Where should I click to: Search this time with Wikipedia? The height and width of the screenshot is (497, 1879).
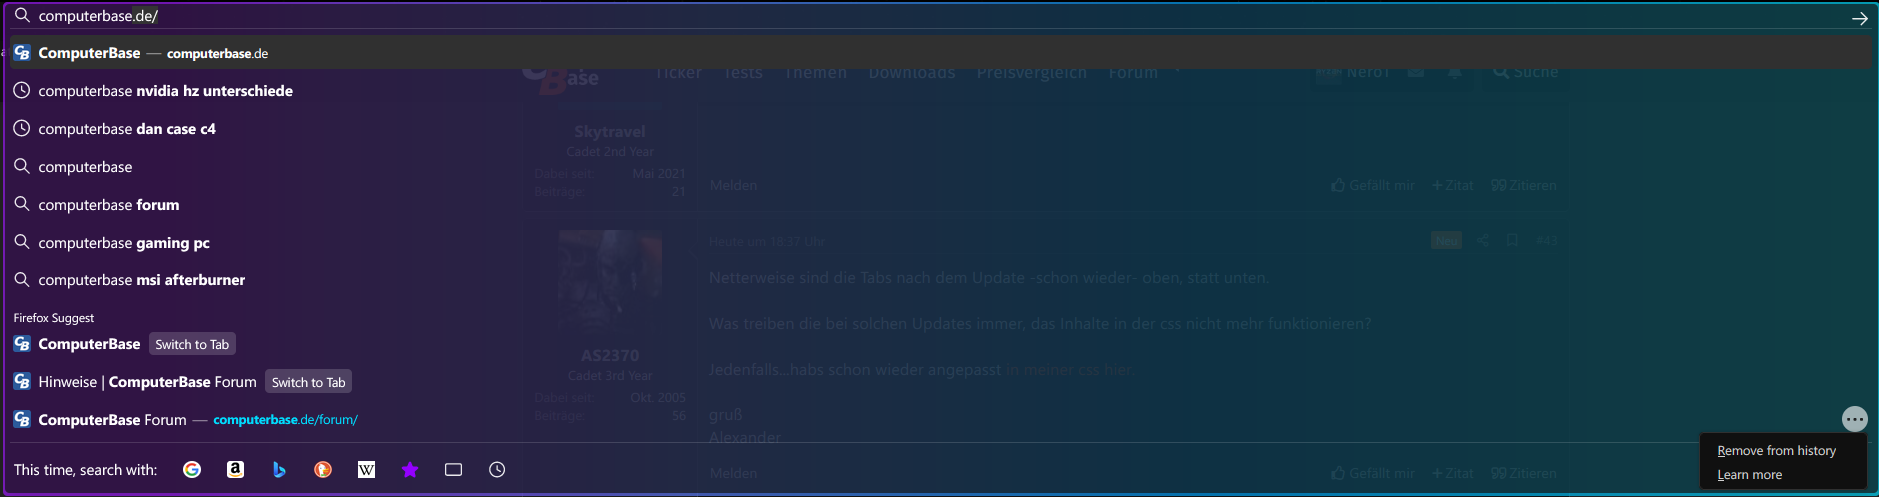pos(366,470)
